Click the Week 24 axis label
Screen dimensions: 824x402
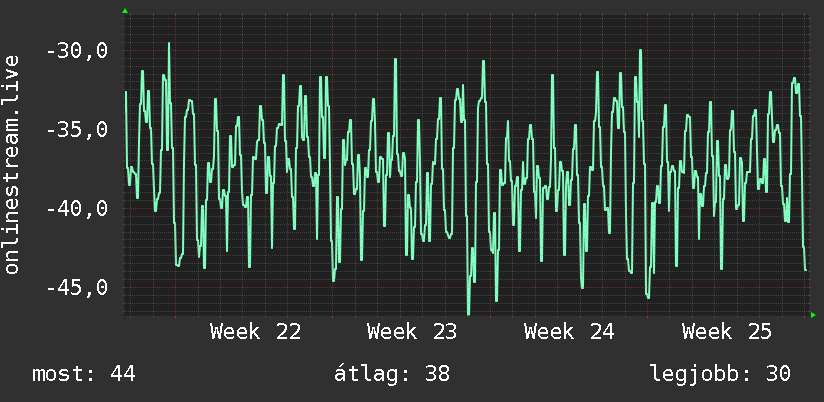click(x=569, y=332)
